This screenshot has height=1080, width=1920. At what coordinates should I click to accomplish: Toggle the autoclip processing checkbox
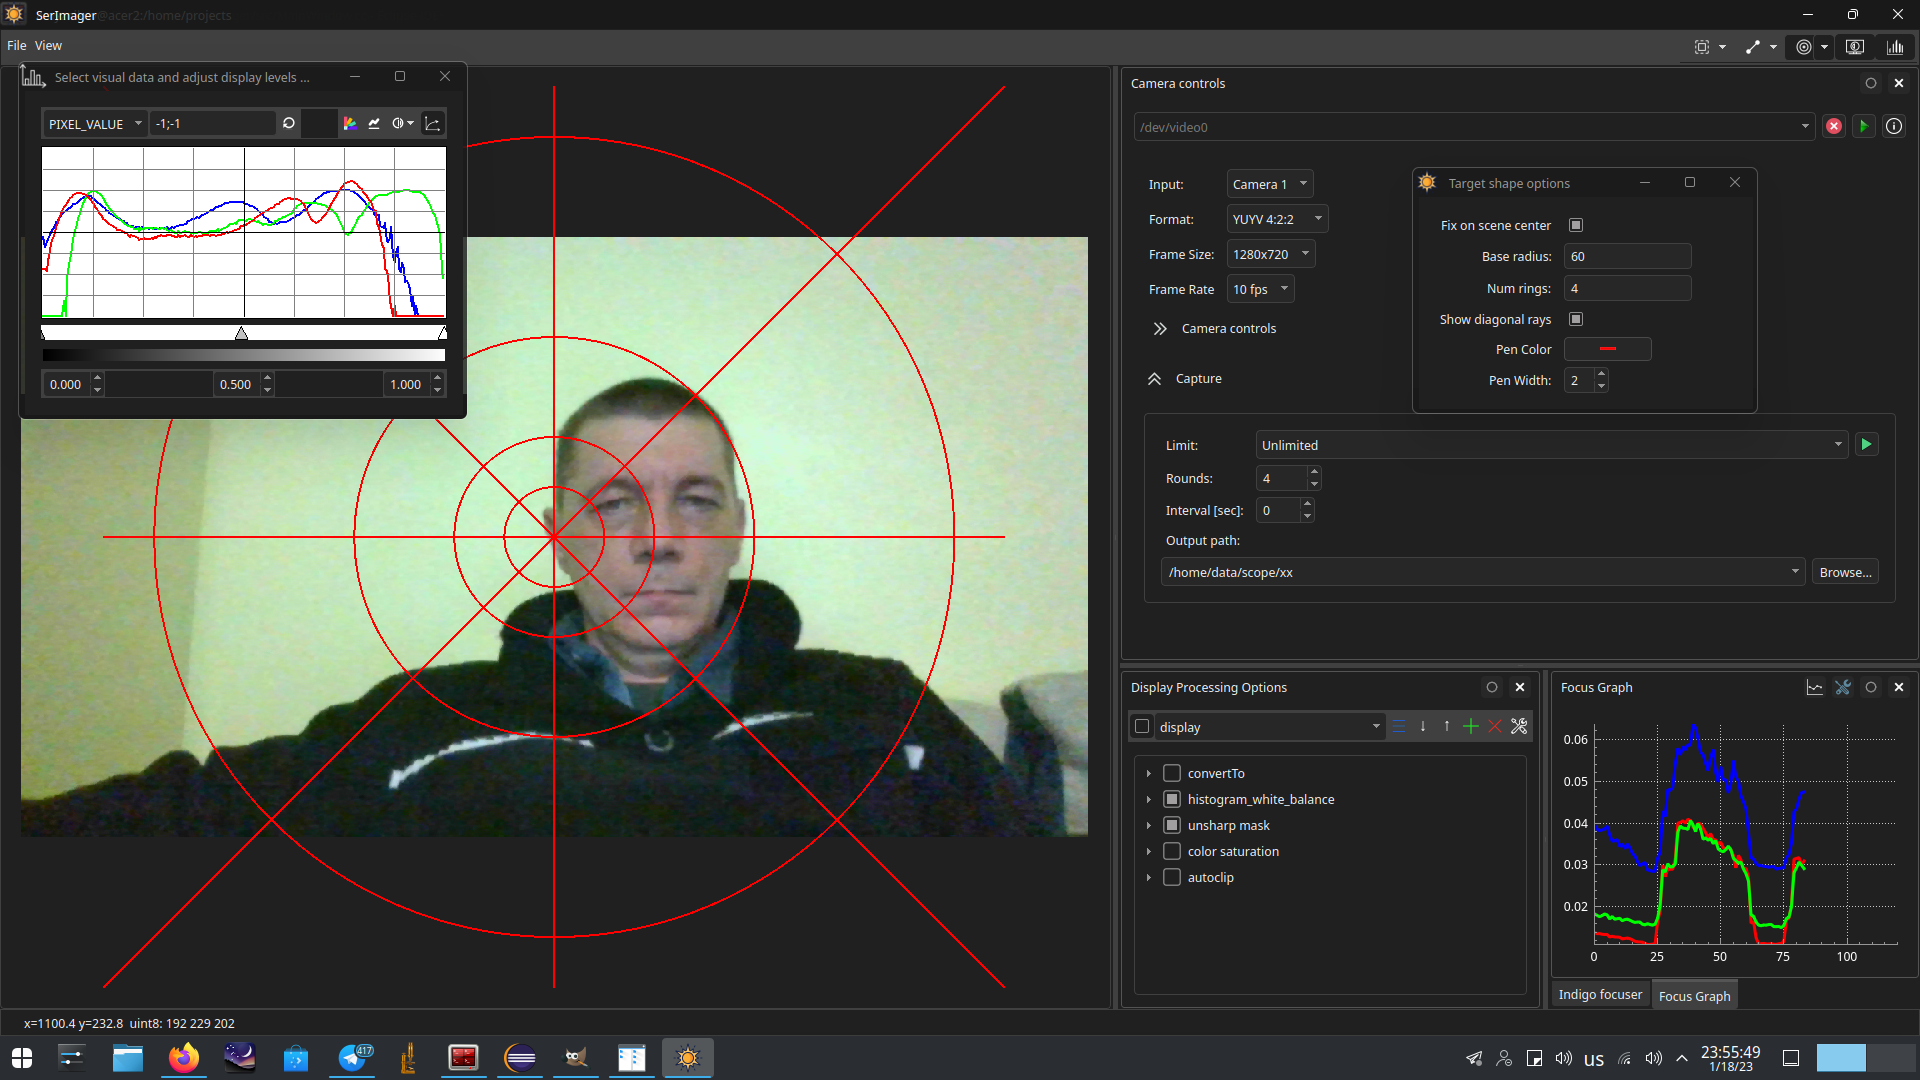(1172, 877)
